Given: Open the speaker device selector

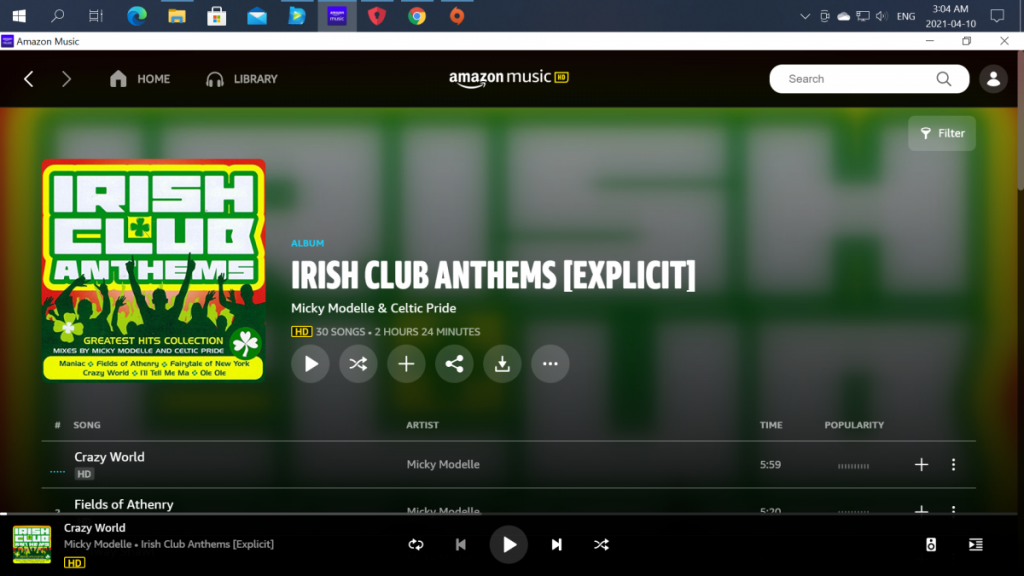Looking at the screenshot, I should (x=931, y=545).
